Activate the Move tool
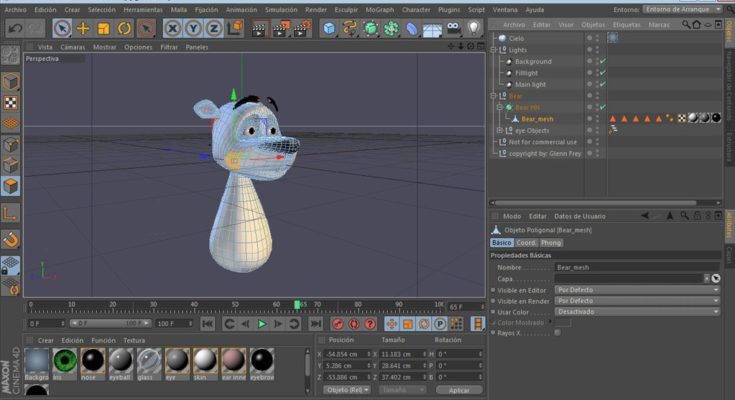 point(83,29)
